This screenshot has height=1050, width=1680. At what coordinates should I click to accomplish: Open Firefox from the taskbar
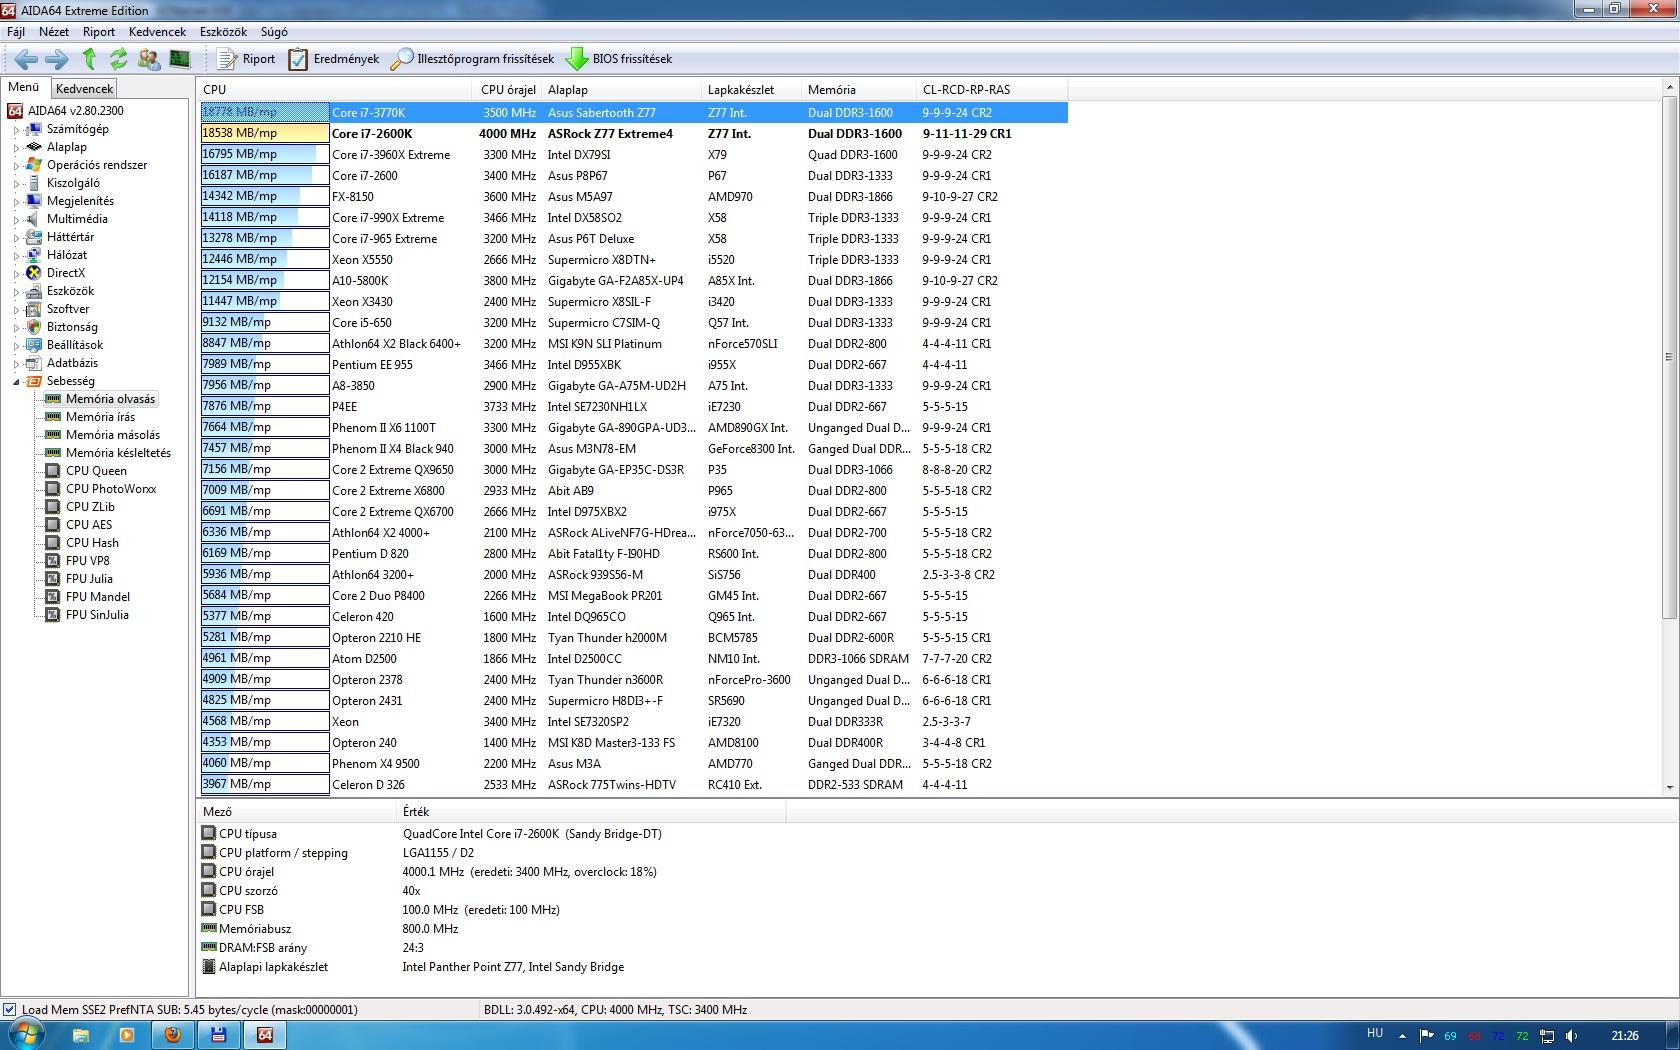click(172, 1036)
